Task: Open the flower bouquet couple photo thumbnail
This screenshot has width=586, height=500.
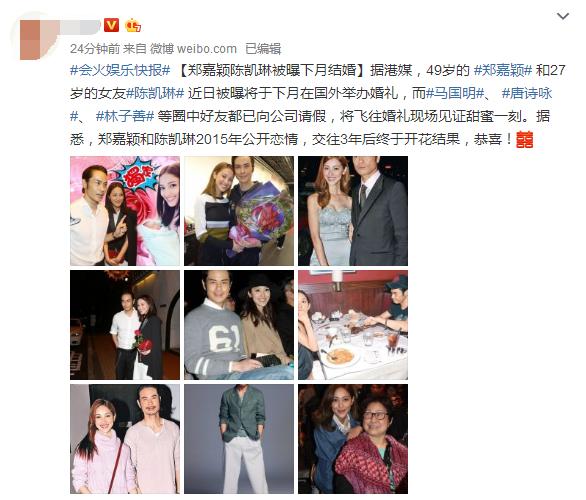Action: (x=239, y=211)
